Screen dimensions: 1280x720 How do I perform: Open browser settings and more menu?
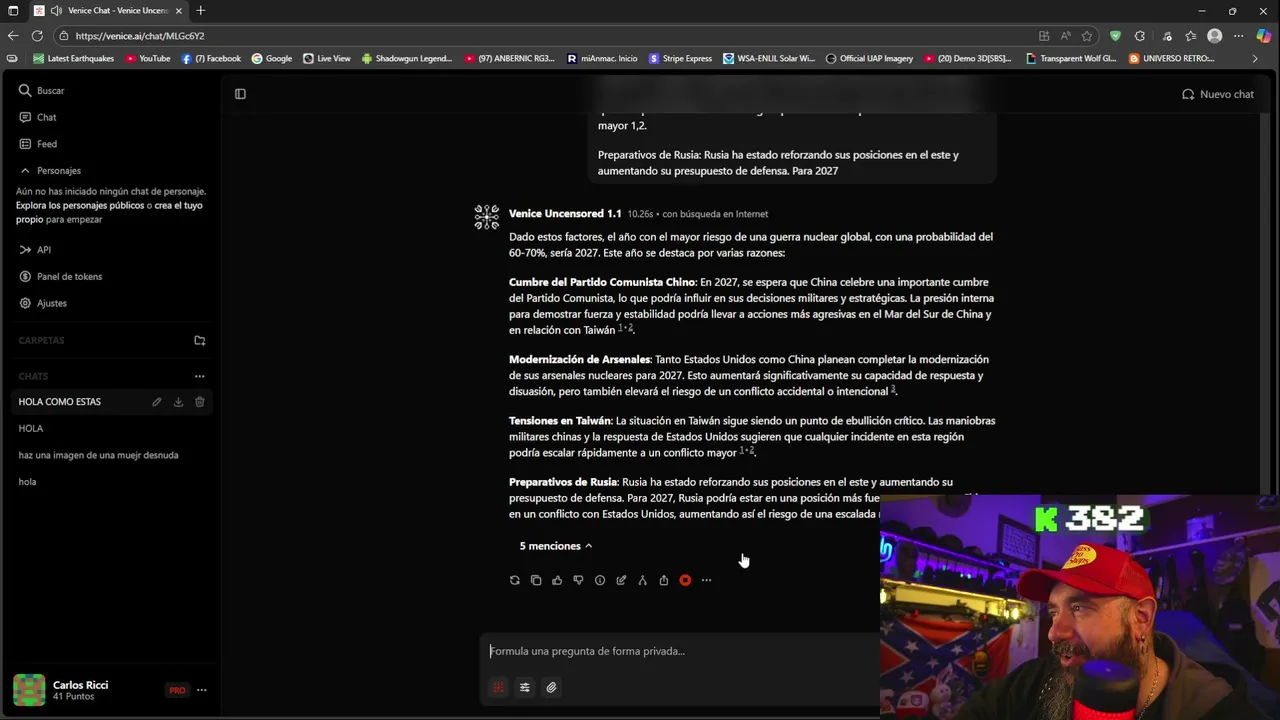pos(1238,36)
